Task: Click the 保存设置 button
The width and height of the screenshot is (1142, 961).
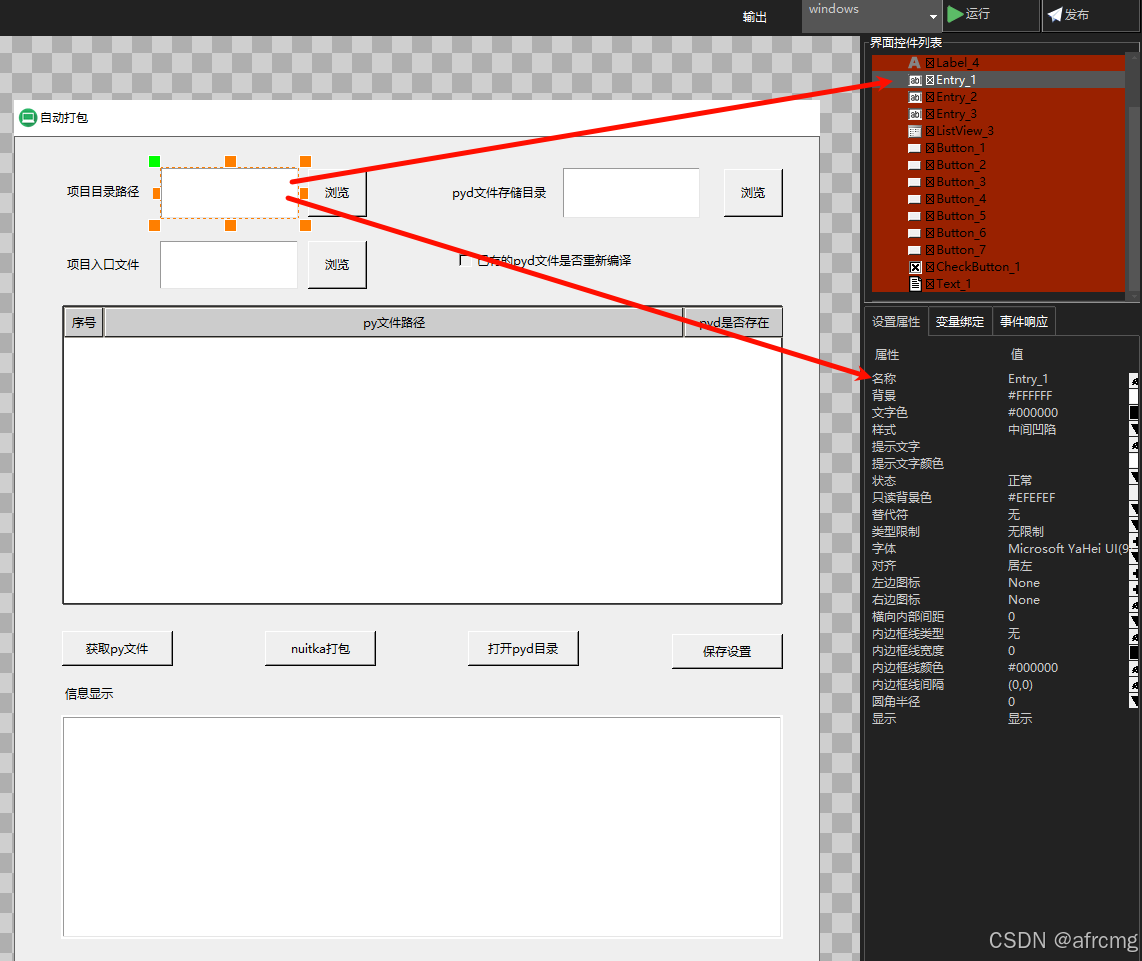Action: (x=727, y=651)
